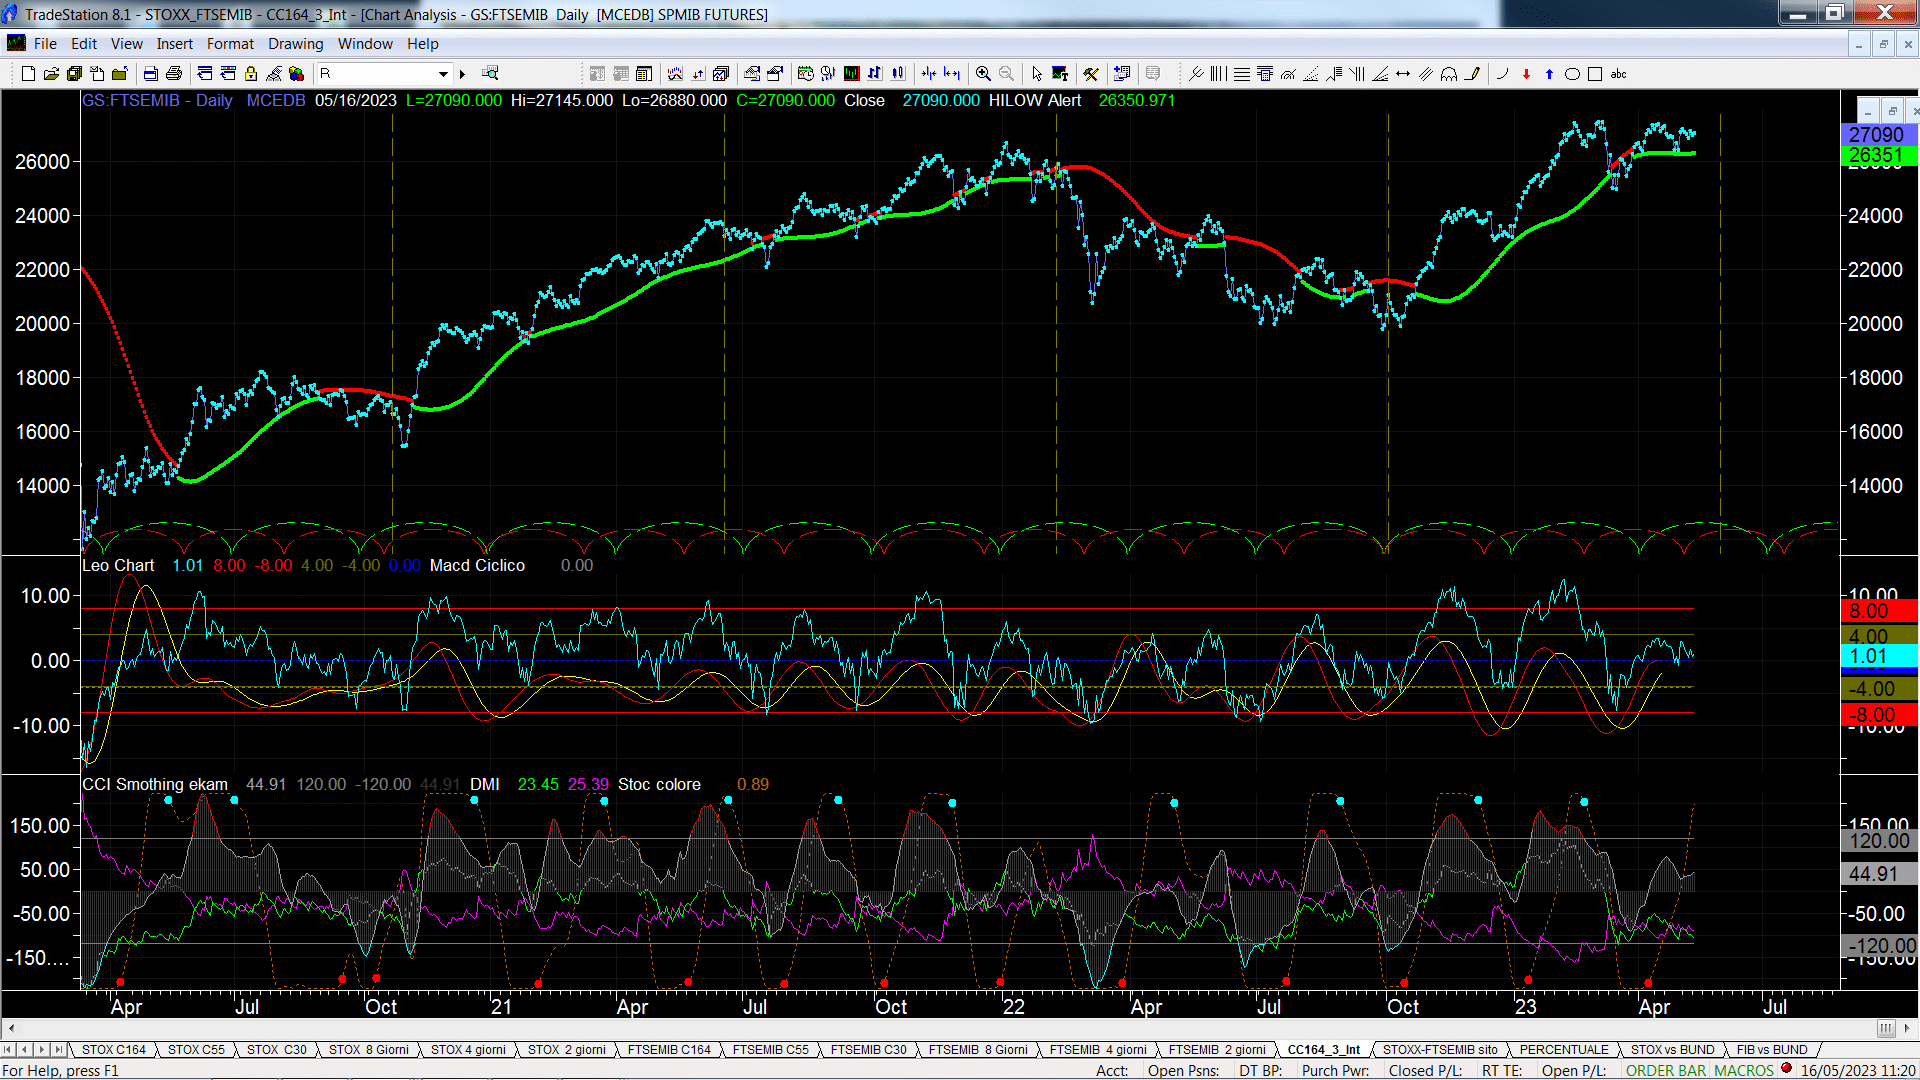
Task: Switch to the FTSEMIB 4 giorni tab
Action: pyautogui.click(x=1097, y=1050)
